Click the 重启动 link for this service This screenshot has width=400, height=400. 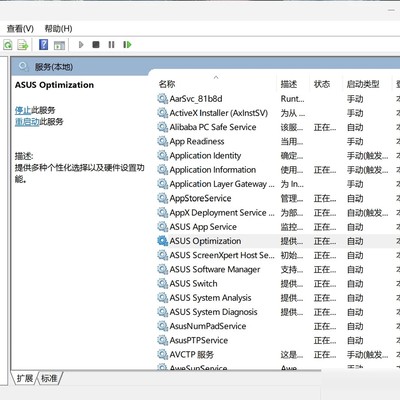[27, 122]
